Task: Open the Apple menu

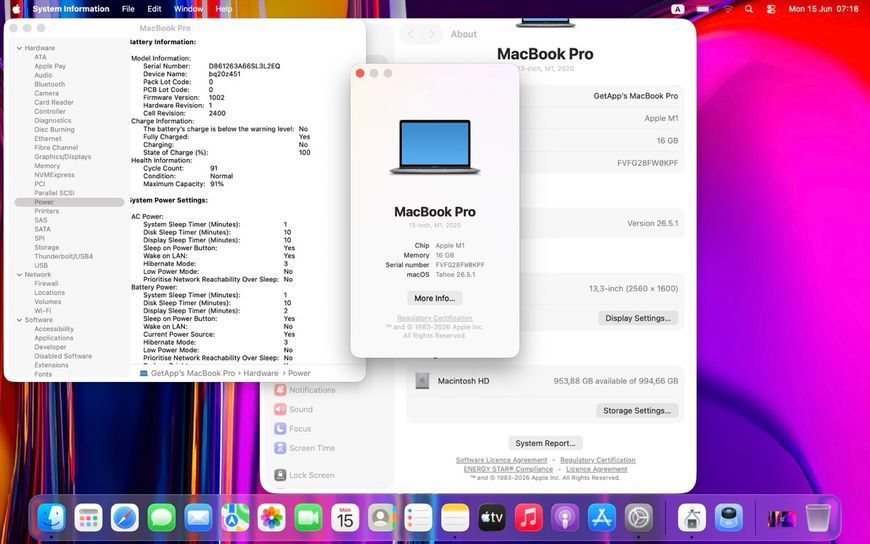Action: (16, 9)
